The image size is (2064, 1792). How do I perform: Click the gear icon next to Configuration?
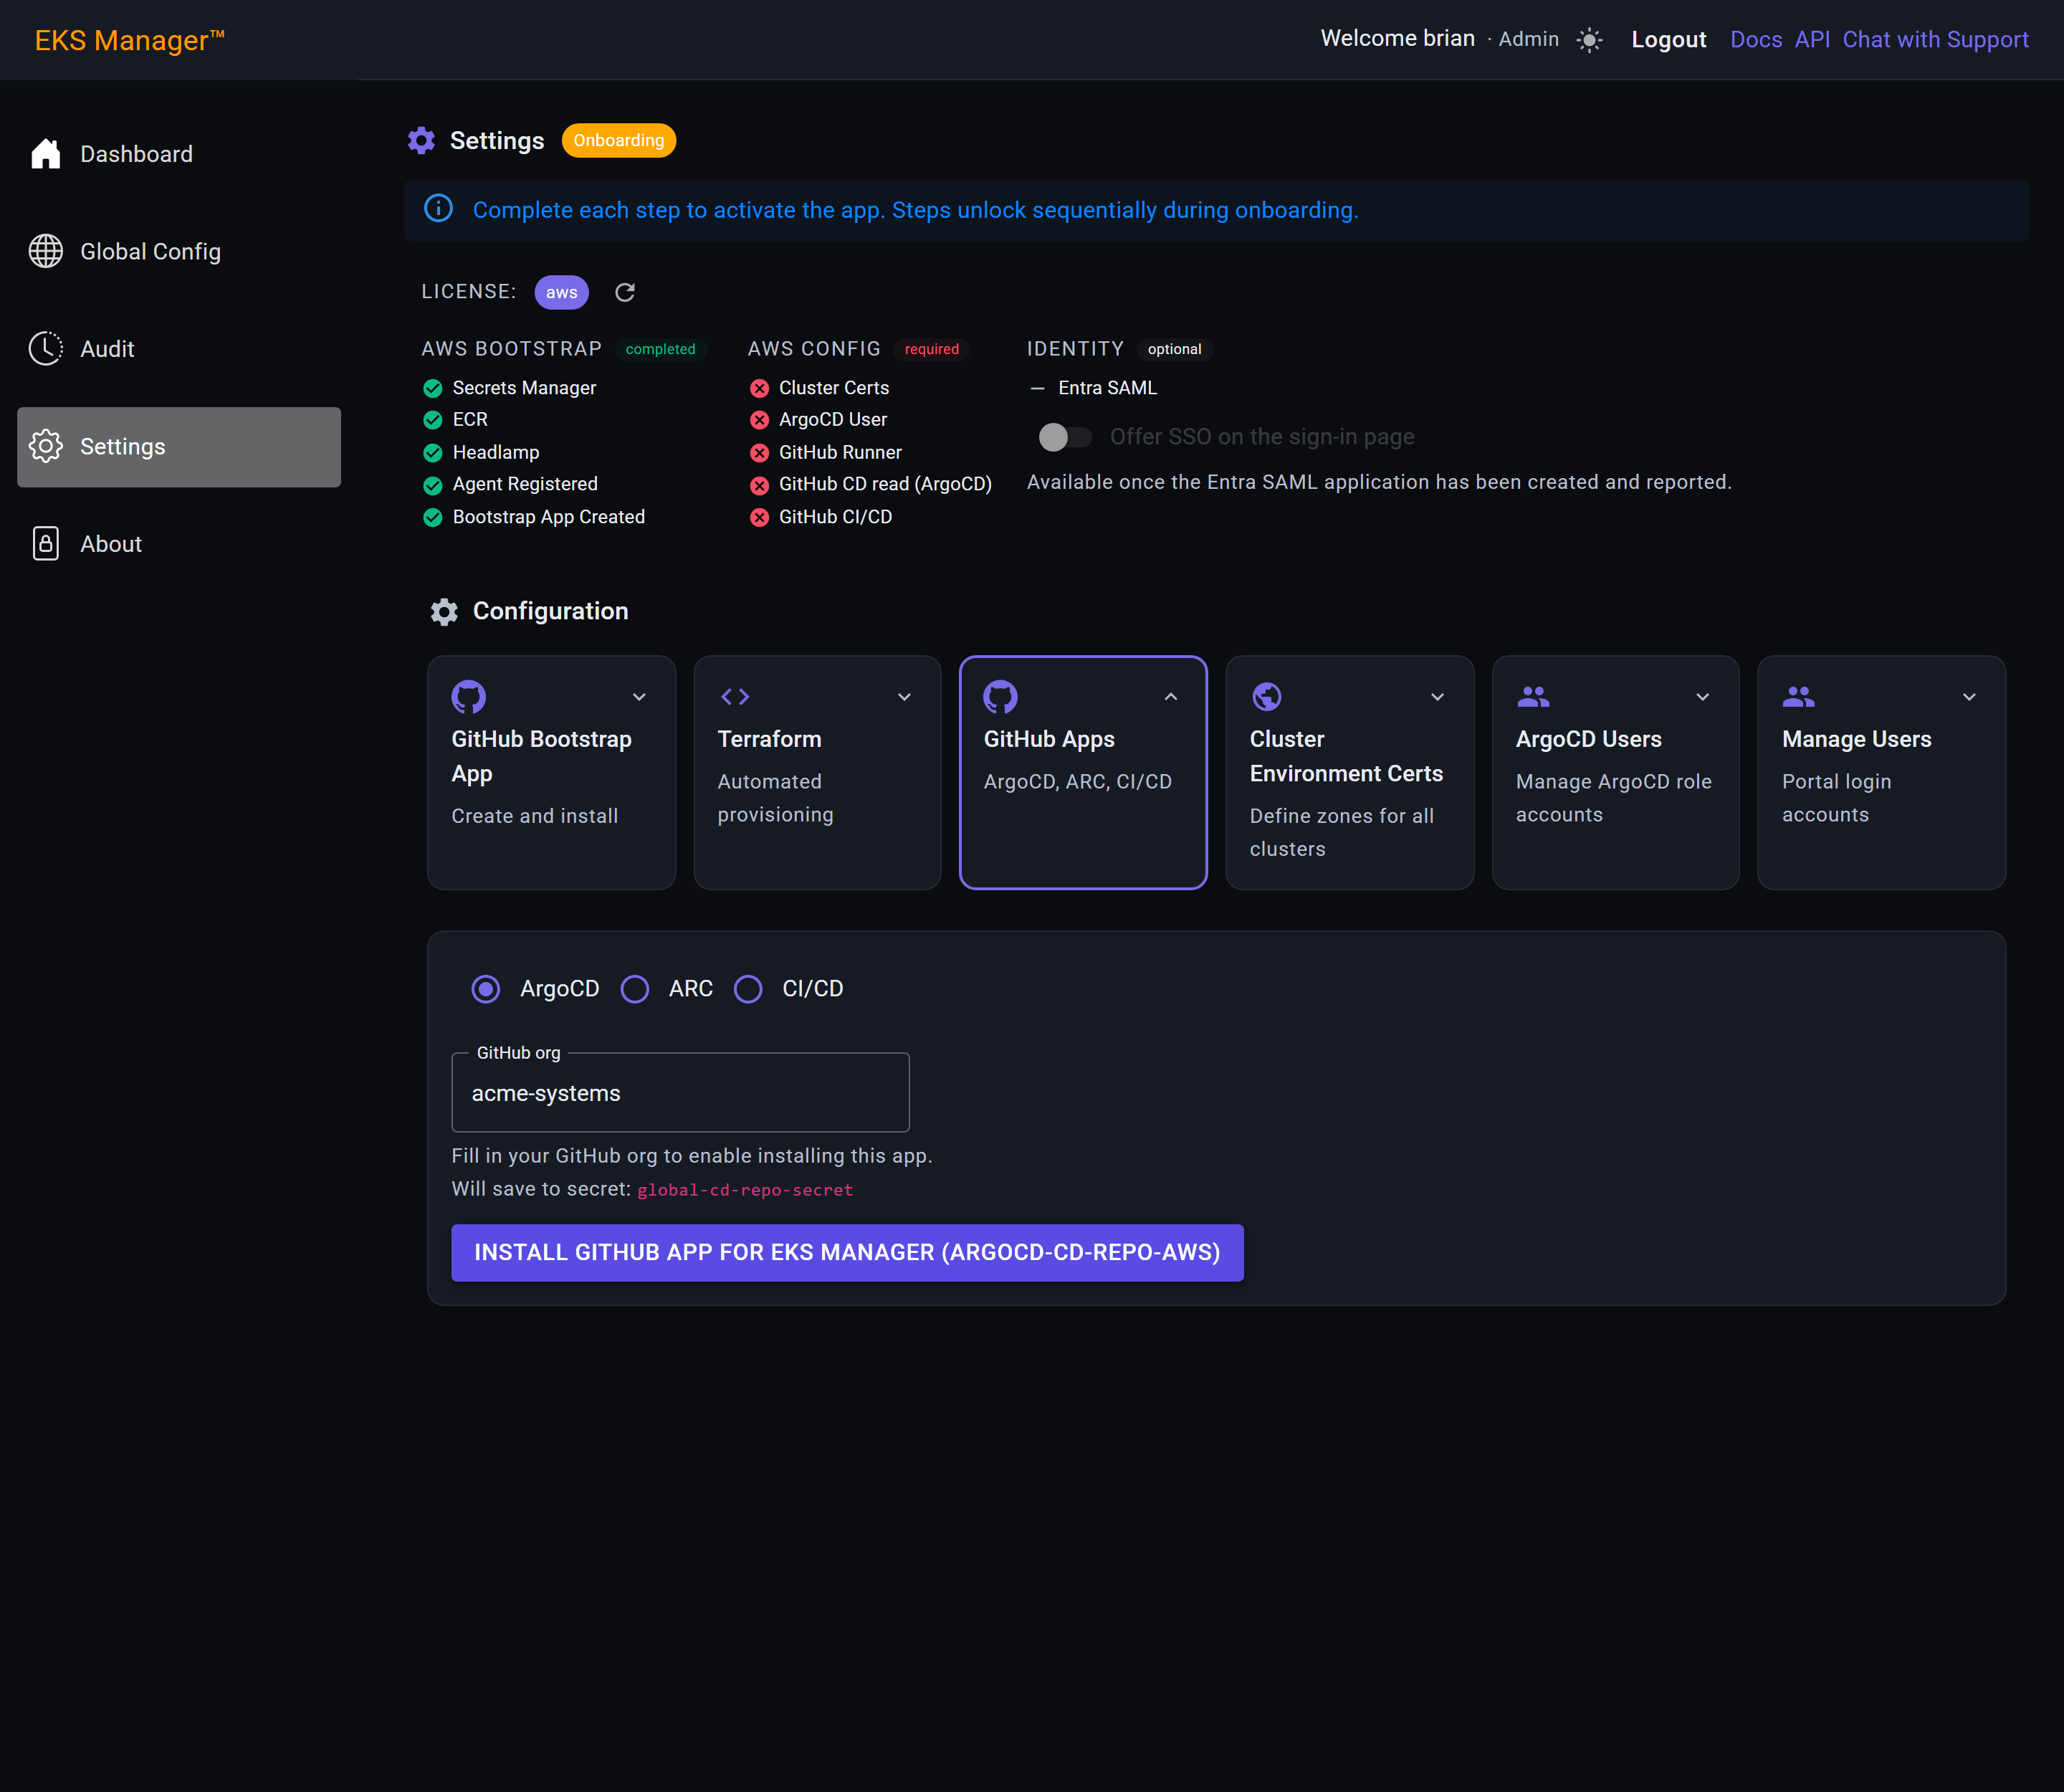point(444,611)
